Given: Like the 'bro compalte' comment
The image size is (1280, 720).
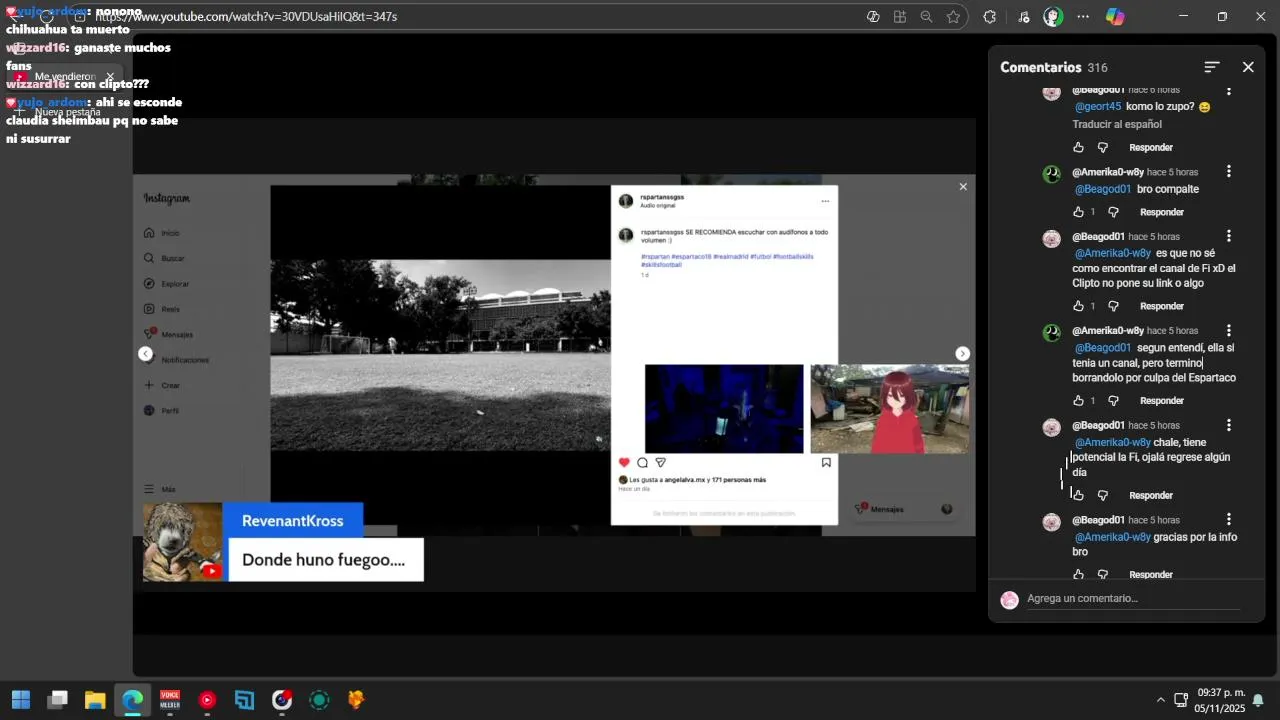Looking at the screenshot, I should (x=1078, y=212).
